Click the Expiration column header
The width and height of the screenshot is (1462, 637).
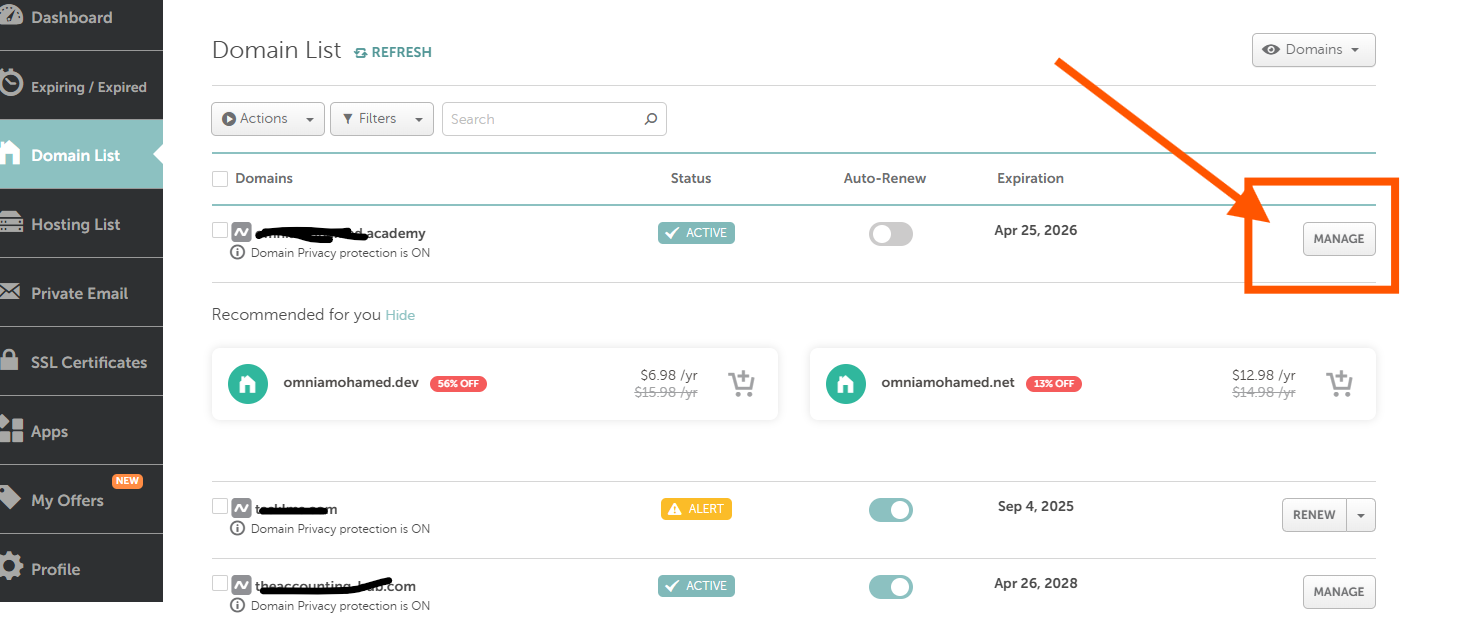tap(1030, 179)
